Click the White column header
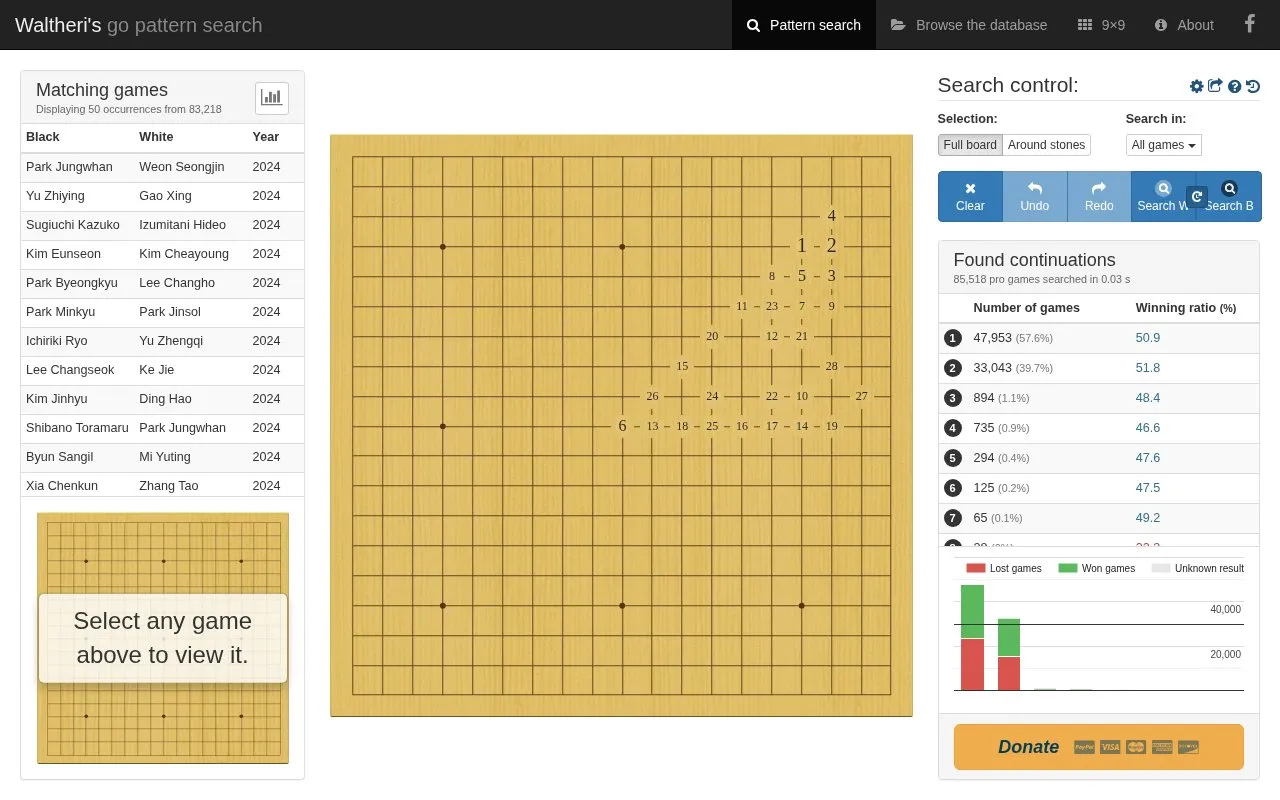 coord(156,137)
